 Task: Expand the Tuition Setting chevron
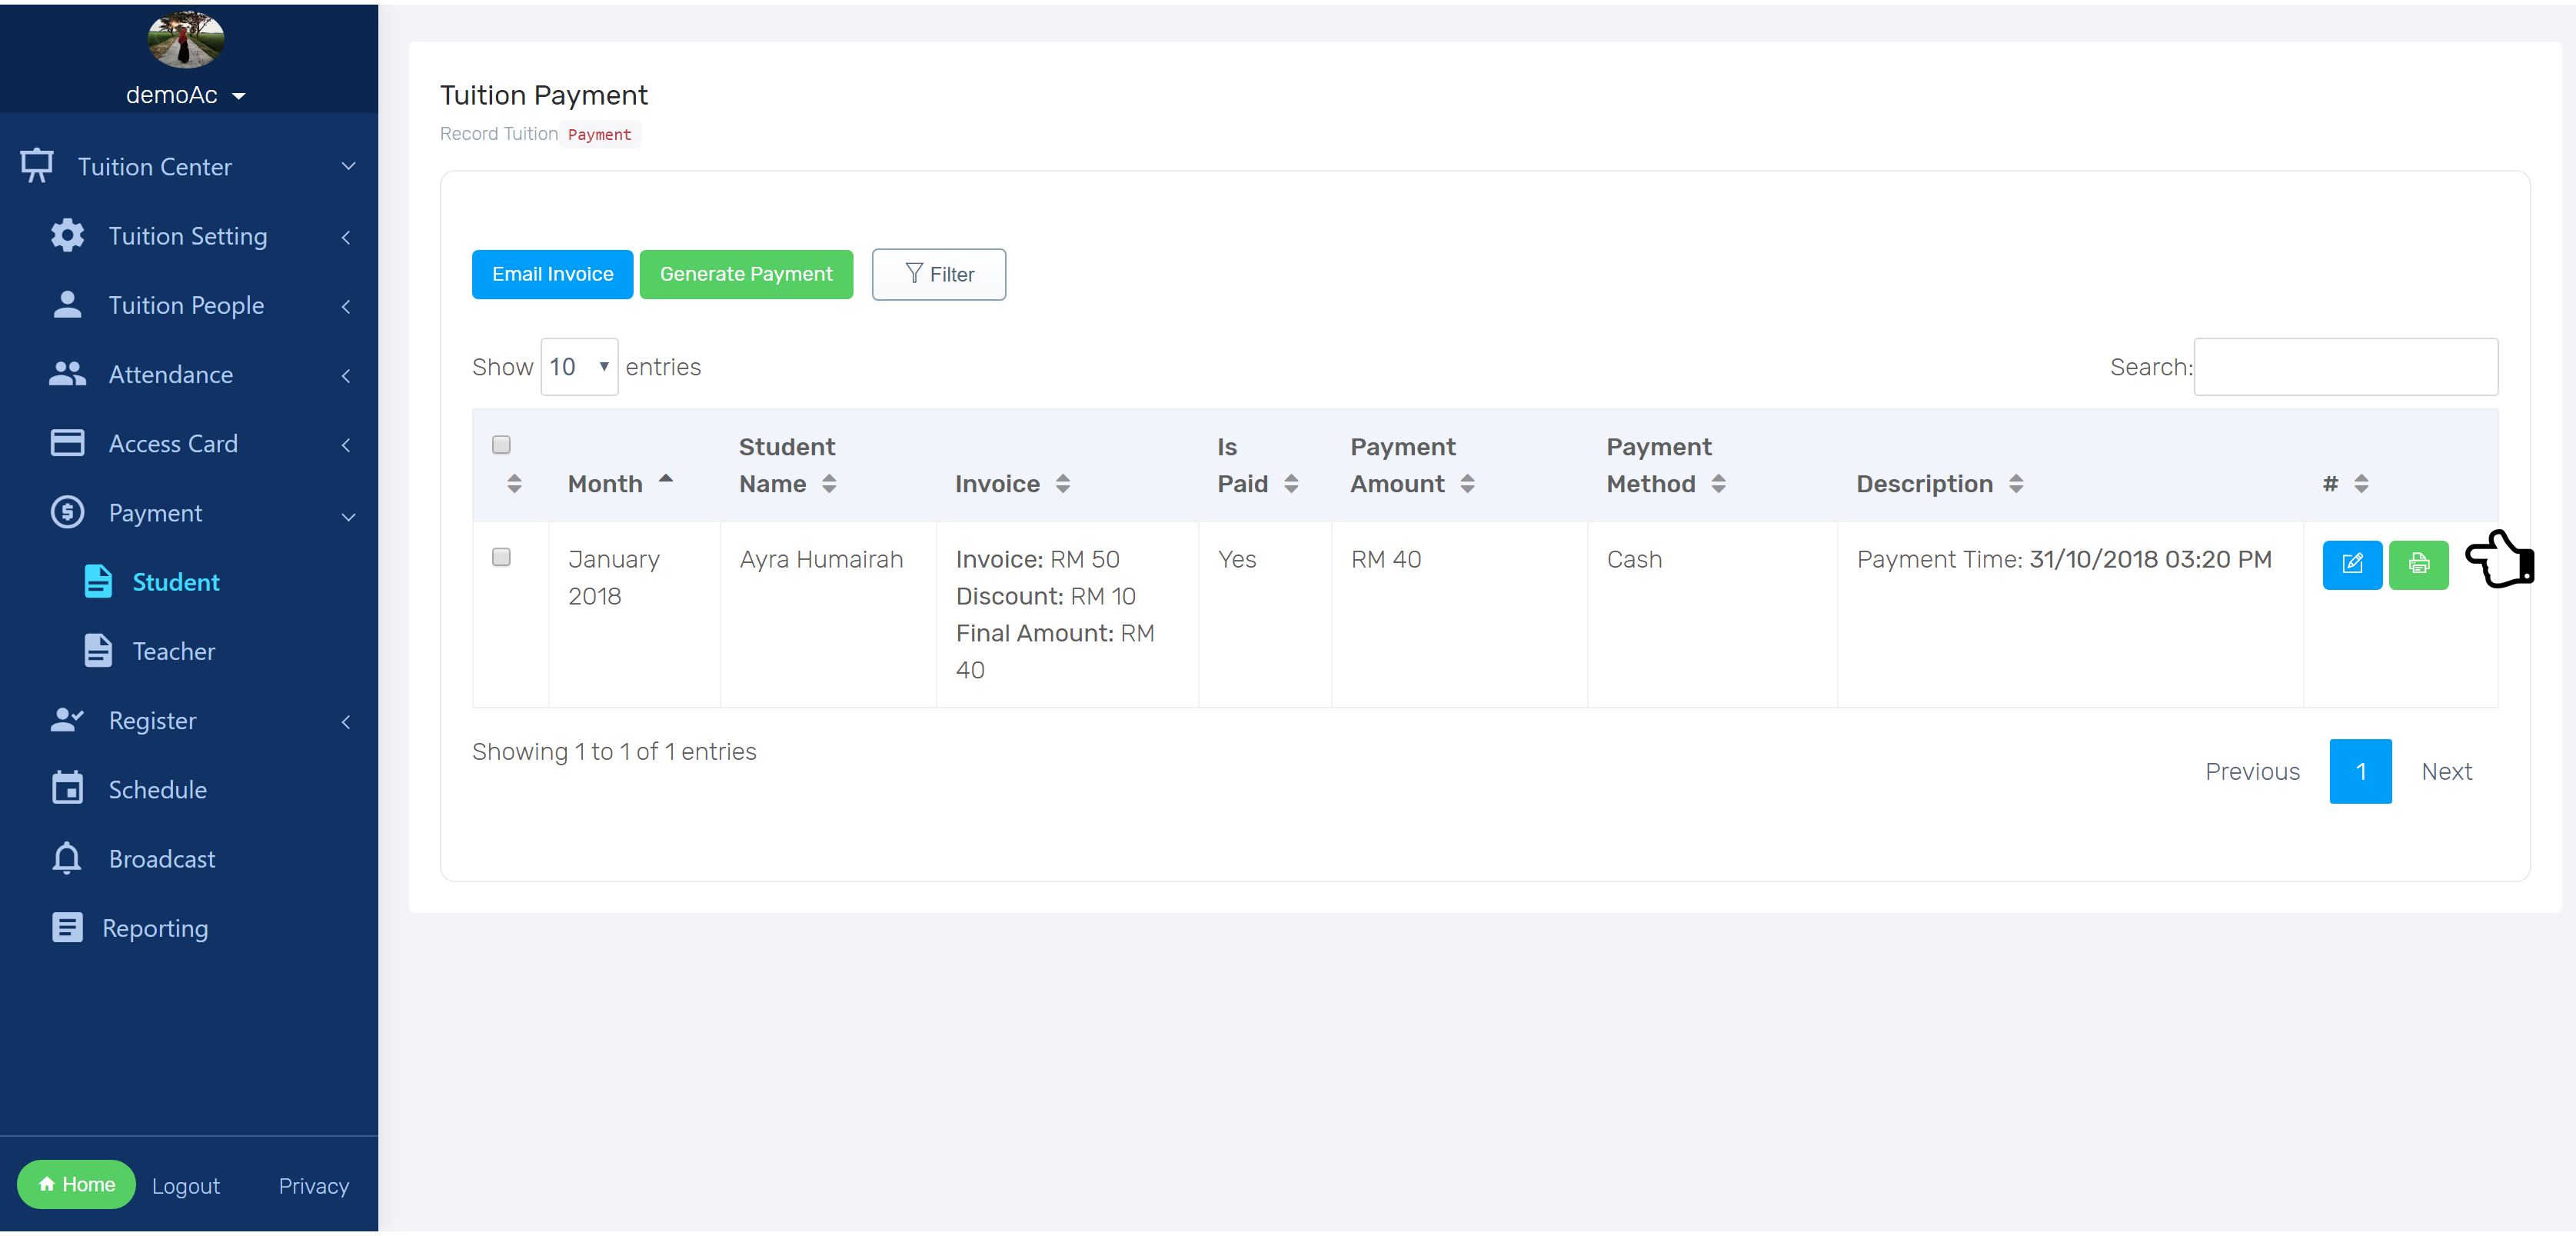tap(346, 237)
